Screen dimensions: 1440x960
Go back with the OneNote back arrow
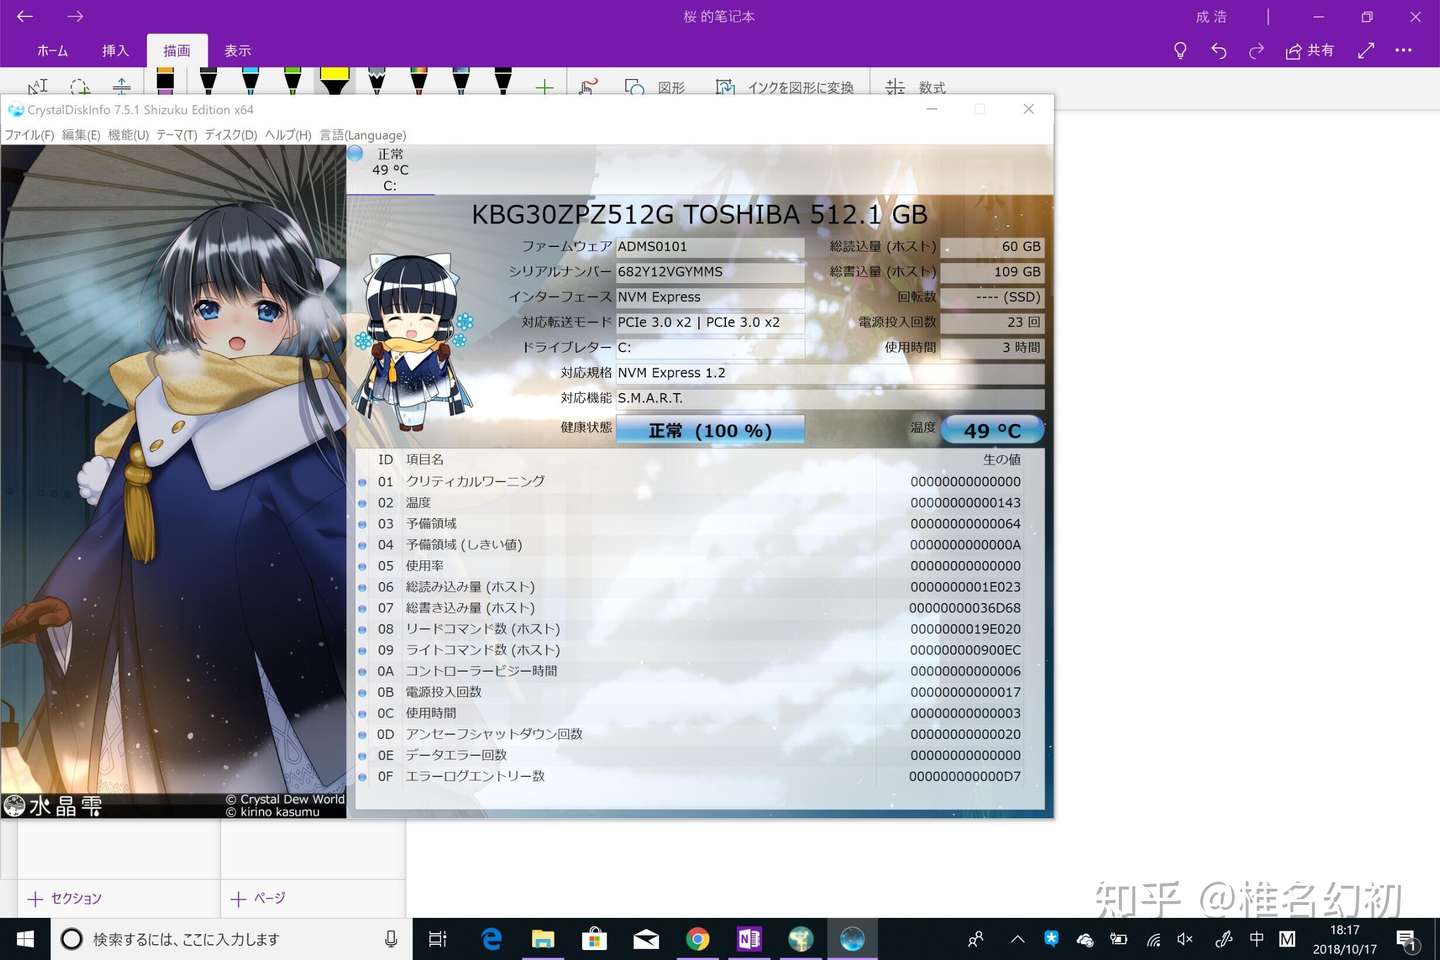pyautogui.click(x=25, y=16)
